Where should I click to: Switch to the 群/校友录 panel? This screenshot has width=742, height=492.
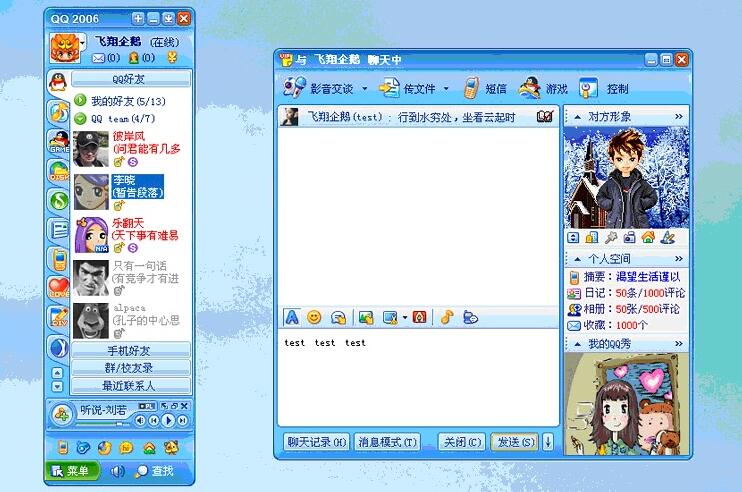click(x=131, y=368)
